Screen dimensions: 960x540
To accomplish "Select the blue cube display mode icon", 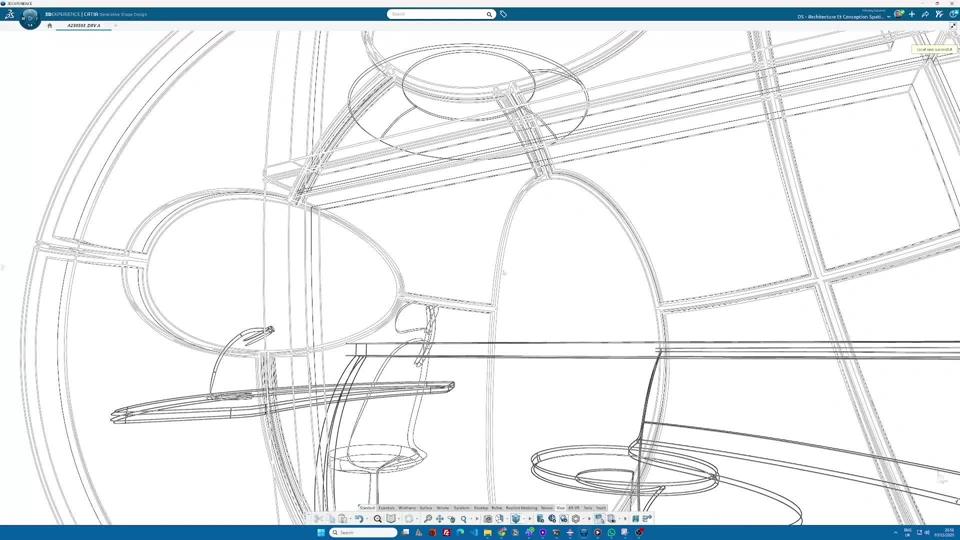I will coord(516,519).
